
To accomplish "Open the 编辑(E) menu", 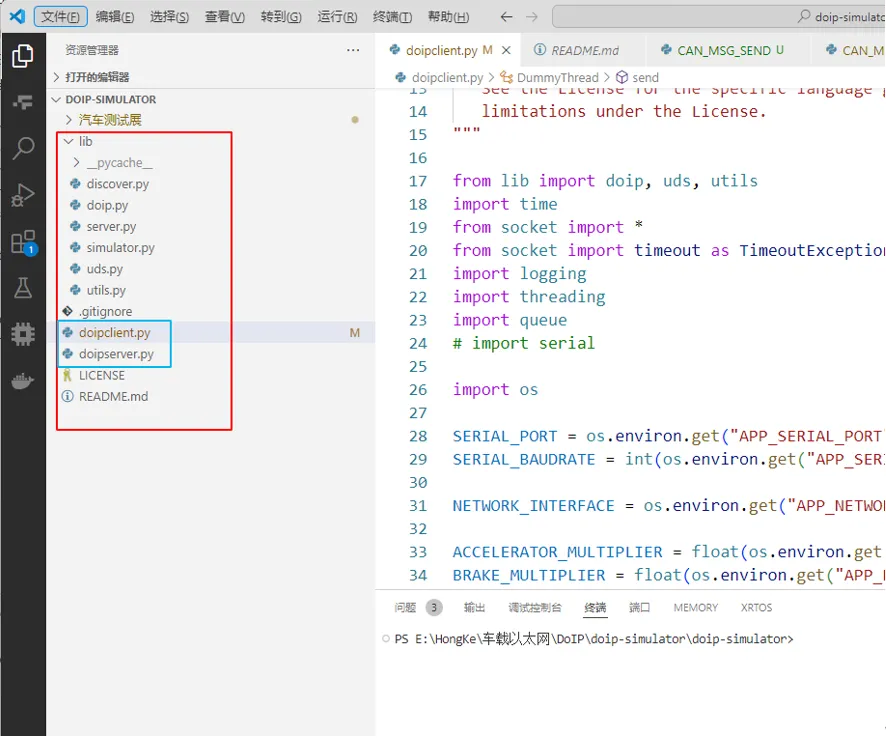I will point(115,16).
